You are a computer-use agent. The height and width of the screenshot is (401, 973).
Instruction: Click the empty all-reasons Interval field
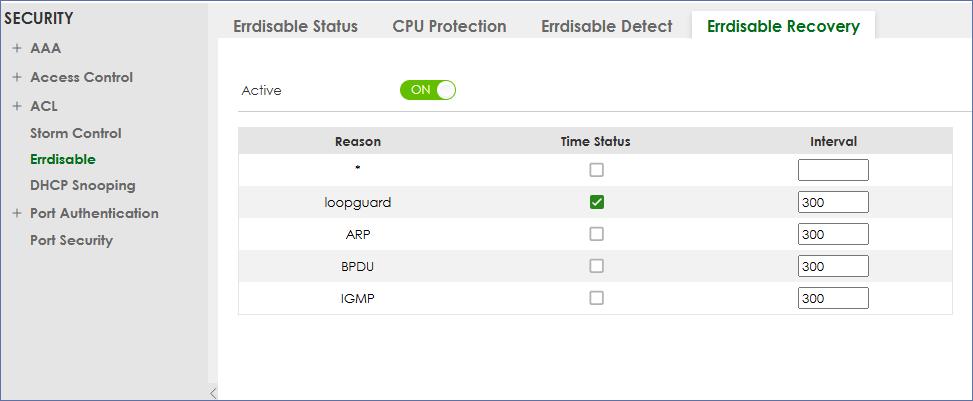click(833, 170)
